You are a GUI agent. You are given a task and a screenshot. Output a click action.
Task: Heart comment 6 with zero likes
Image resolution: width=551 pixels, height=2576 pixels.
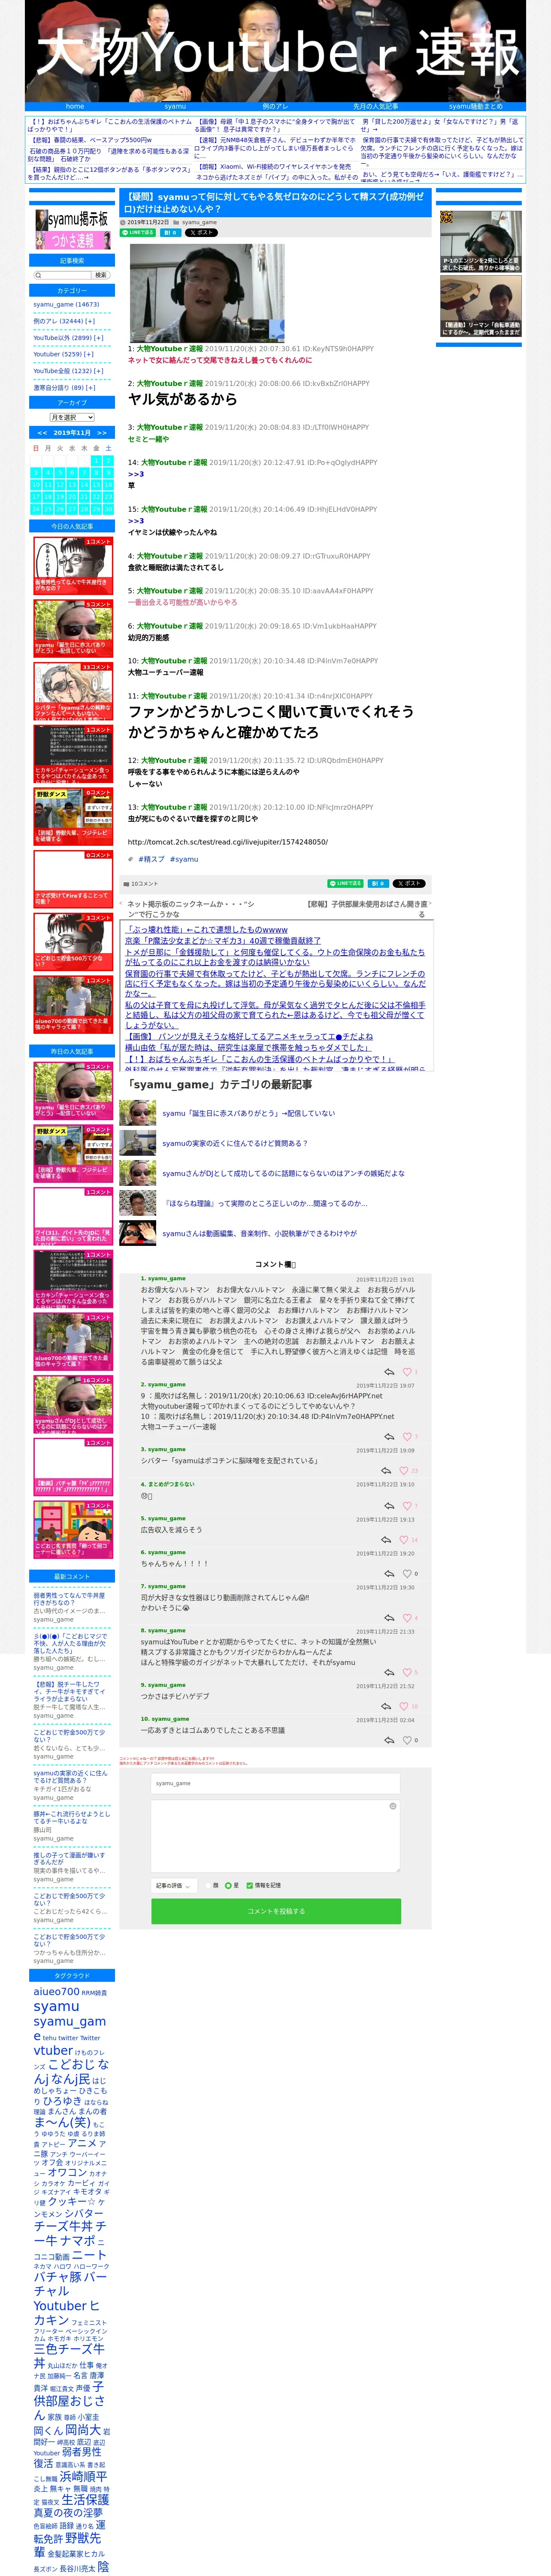click(x=407, y=1574)
